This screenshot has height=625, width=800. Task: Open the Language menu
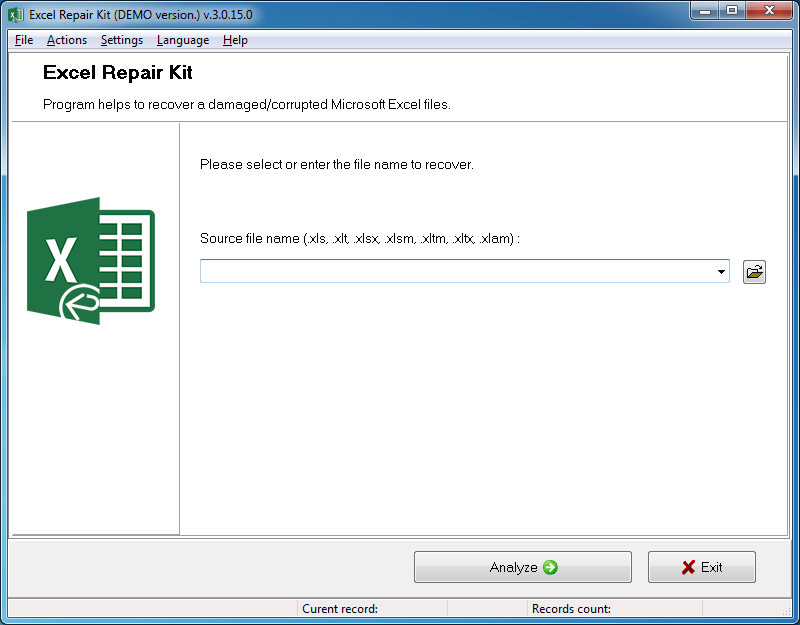click(183, 40)
